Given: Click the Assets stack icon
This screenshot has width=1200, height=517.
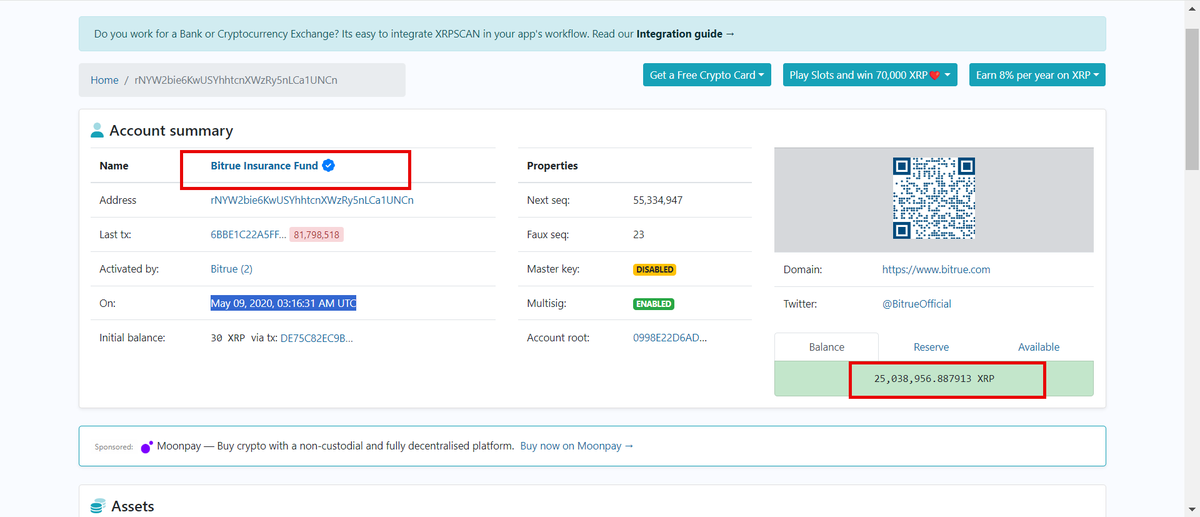Looking at the screenshot, I should click(97, 507).
